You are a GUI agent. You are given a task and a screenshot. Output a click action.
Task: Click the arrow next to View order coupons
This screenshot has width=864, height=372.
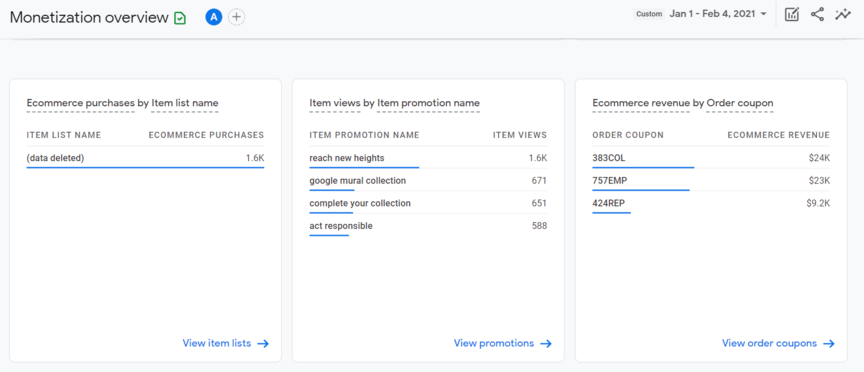point(829,343)
